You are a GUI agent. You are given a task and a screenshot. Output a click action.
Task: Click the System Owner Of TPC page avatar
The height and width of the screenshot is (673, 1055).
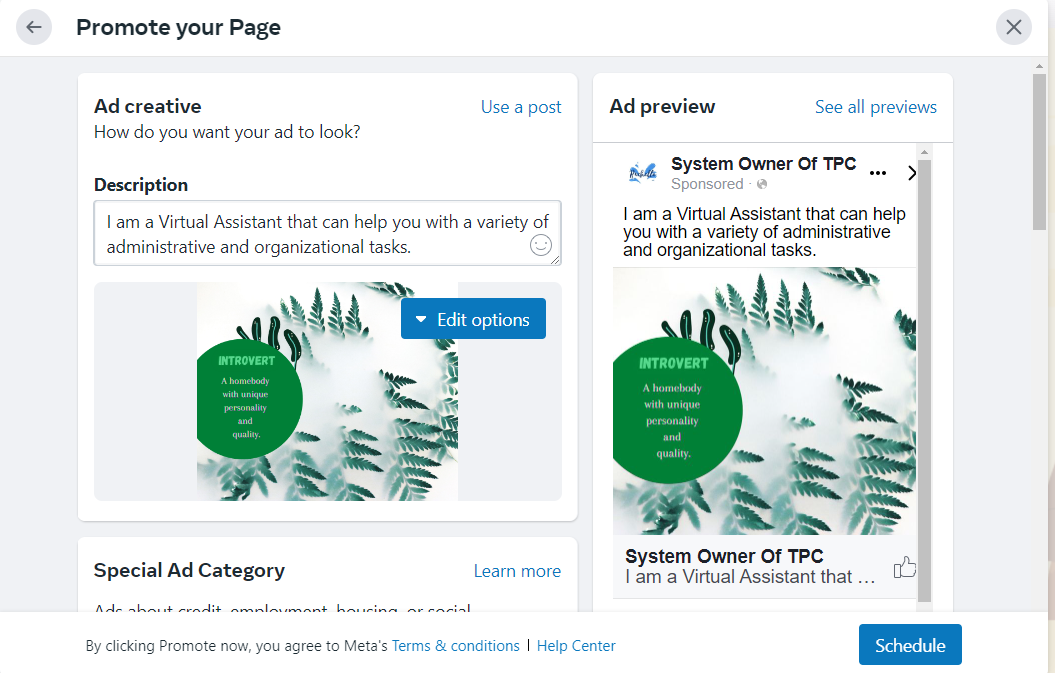[643, 173]
